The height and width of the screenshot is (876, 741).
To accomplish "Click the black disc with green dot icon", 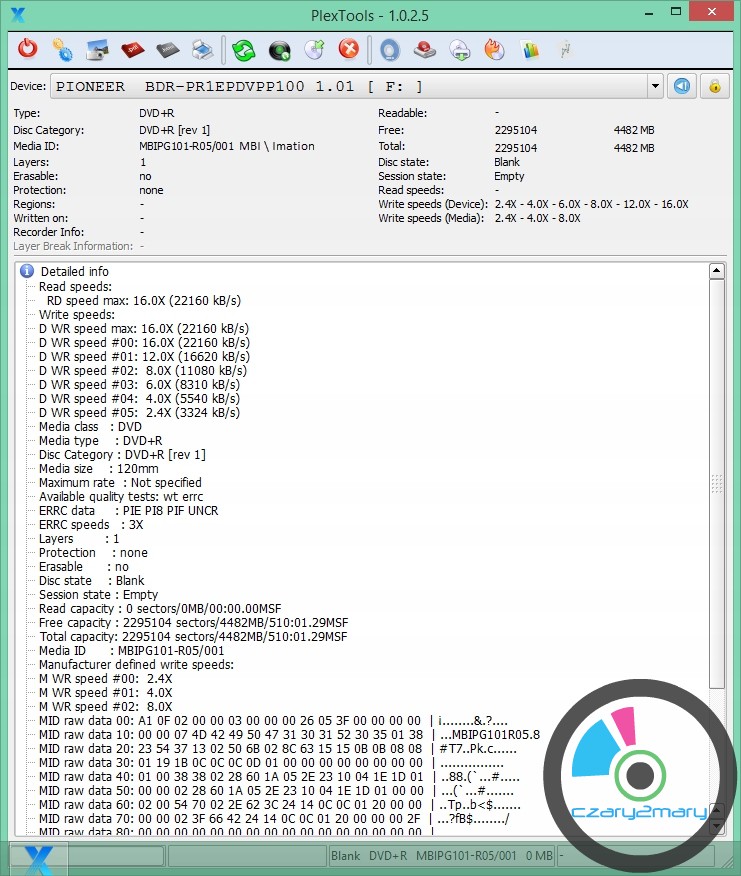I will coord(279,49).
